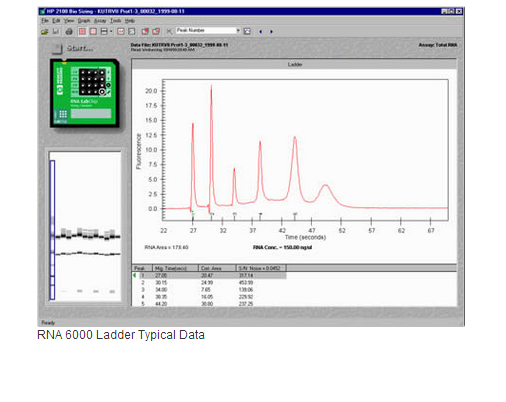Open the arrow beside the split-pane icon

(x=111, y=32)
